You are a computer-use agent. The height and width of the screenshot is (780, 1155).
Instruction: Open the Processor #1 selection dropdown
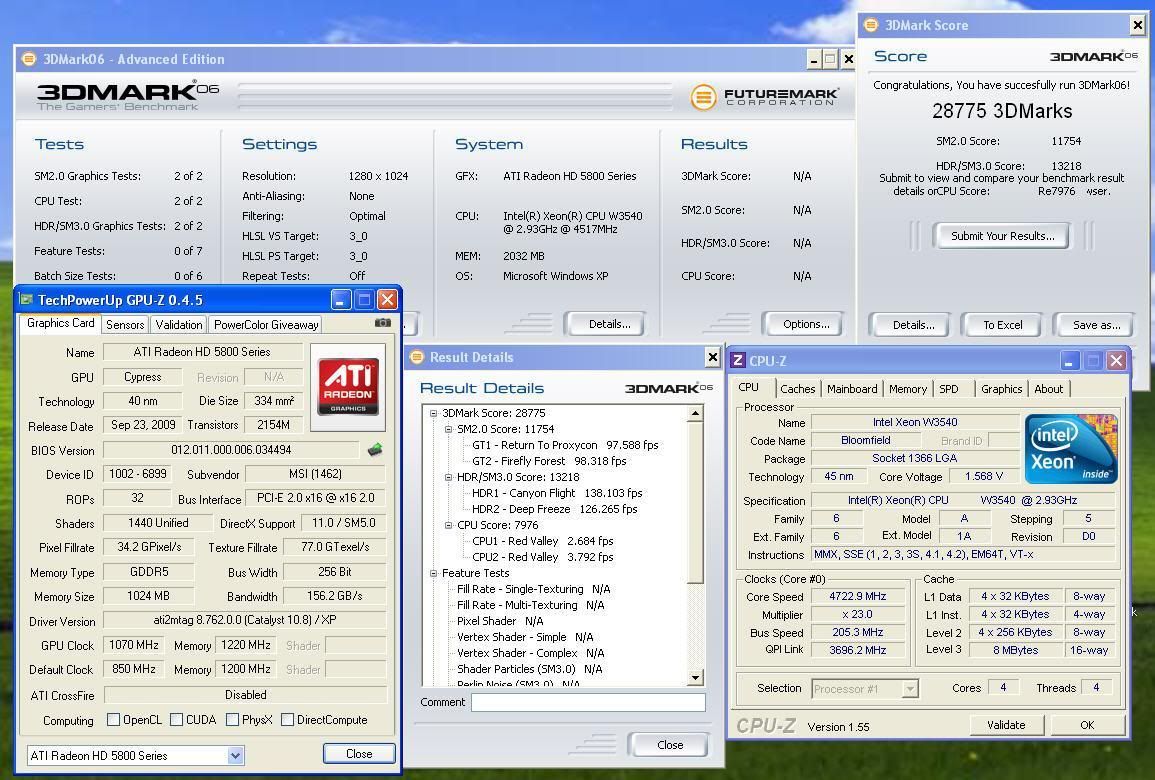point(910,689)
